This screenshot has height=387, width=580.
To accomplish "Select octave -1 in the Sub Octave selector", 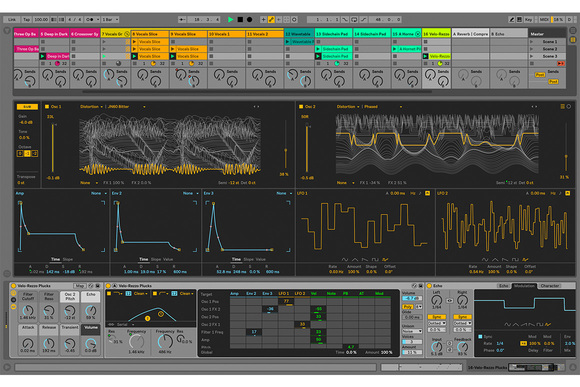I will (x=27, y=154).
